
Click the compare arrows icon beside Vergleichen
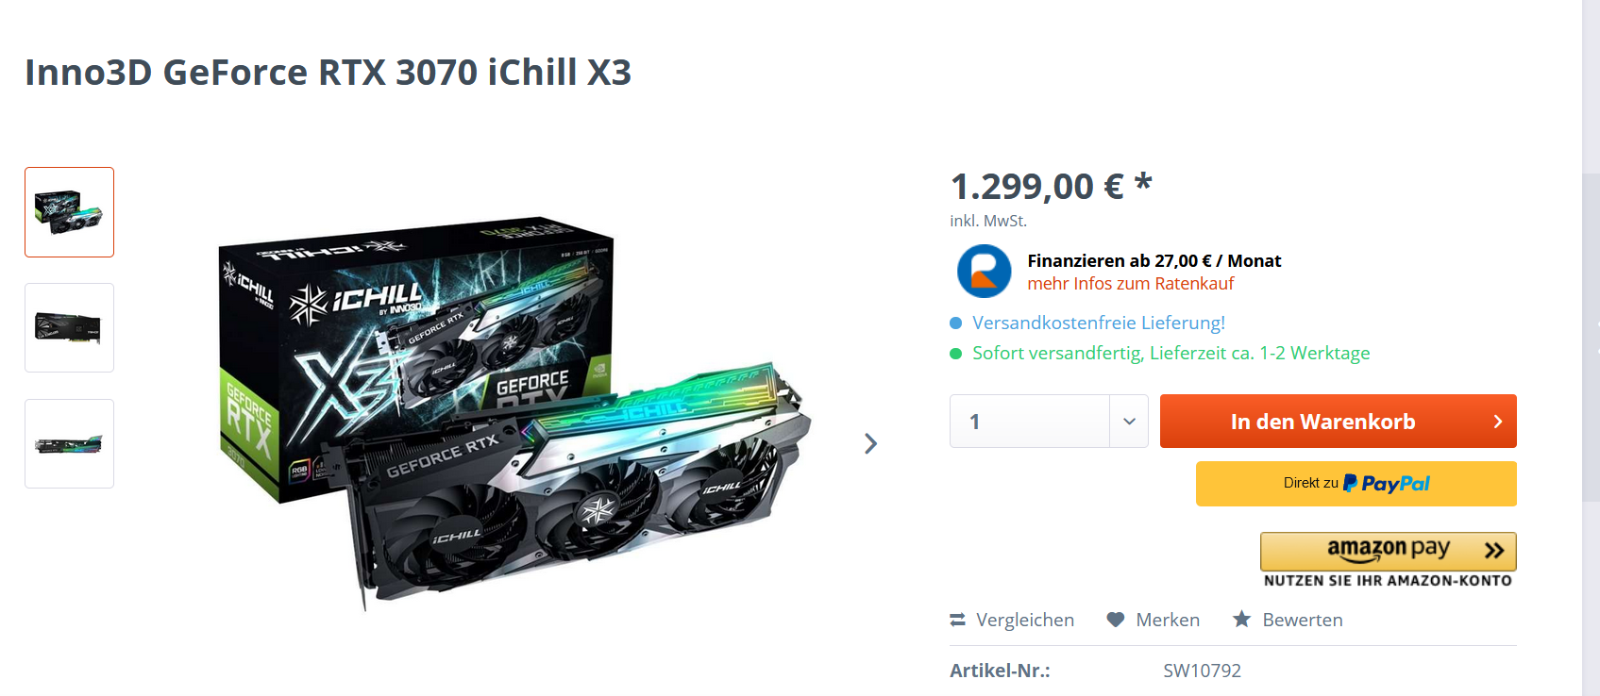click(957, 620)
